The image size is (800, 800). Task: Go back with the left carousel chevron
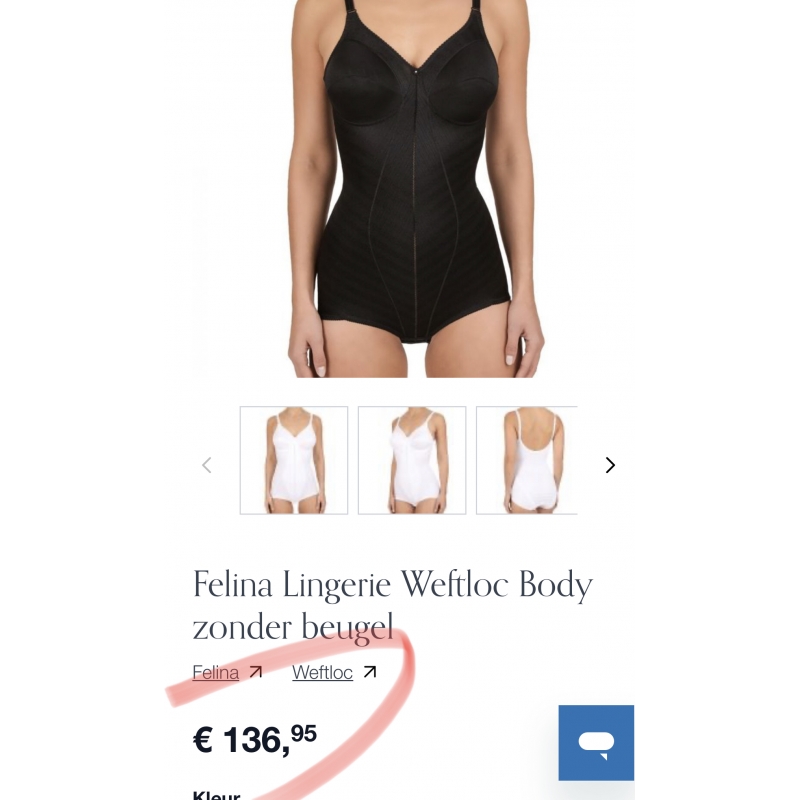(x=207, y=465)
